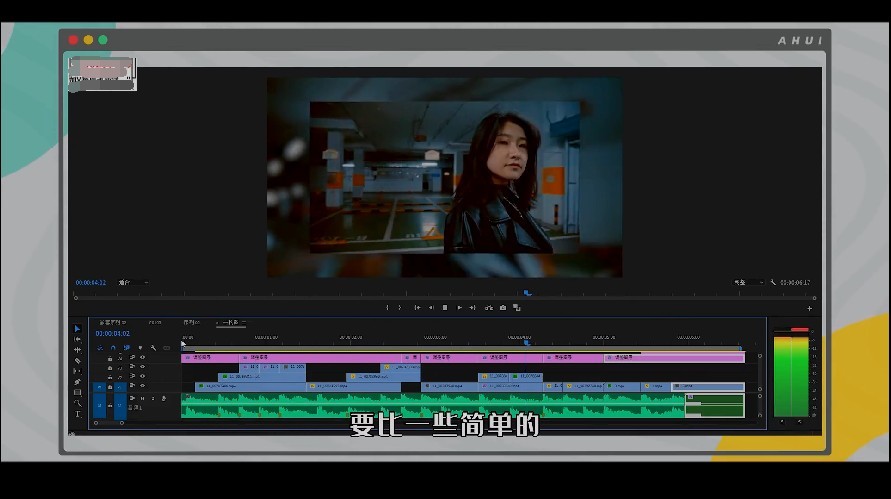The image size is (891, 499).
Task: Click the timeline blue playhead marker
Action: [527, 343]
